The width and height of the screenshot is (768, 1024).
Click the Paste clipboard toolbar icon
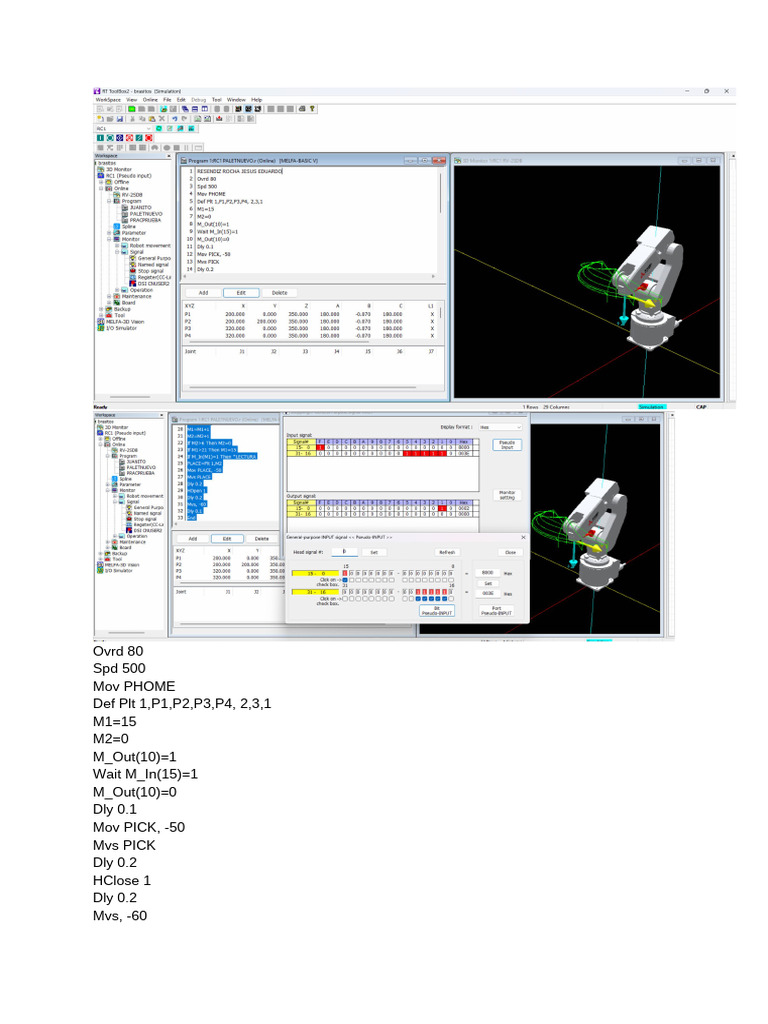coord(152,119)
